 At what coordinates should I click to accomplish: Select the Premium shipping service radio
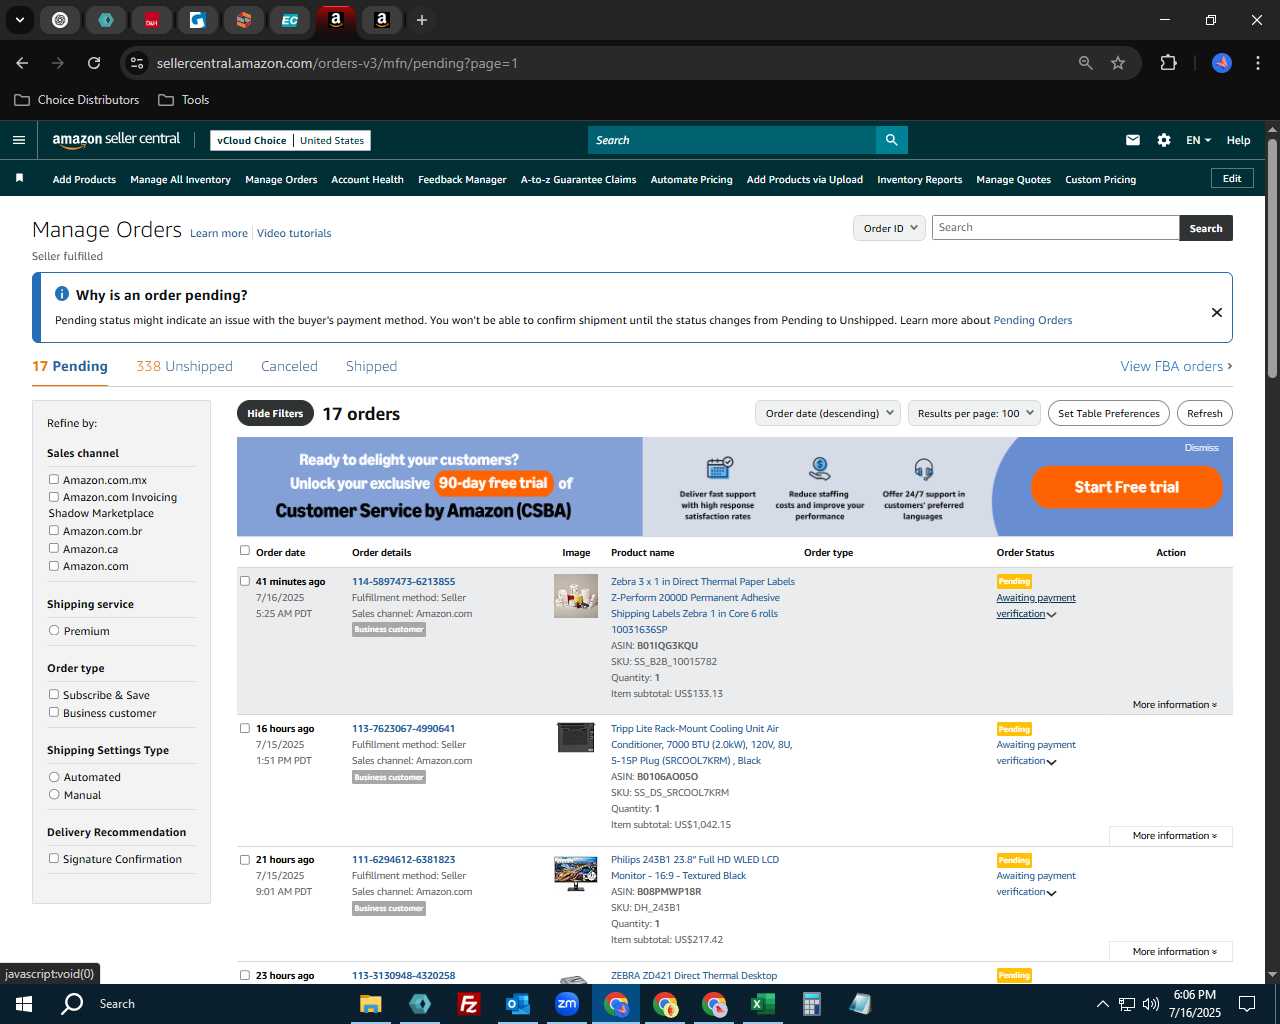[x=54, y=631]
